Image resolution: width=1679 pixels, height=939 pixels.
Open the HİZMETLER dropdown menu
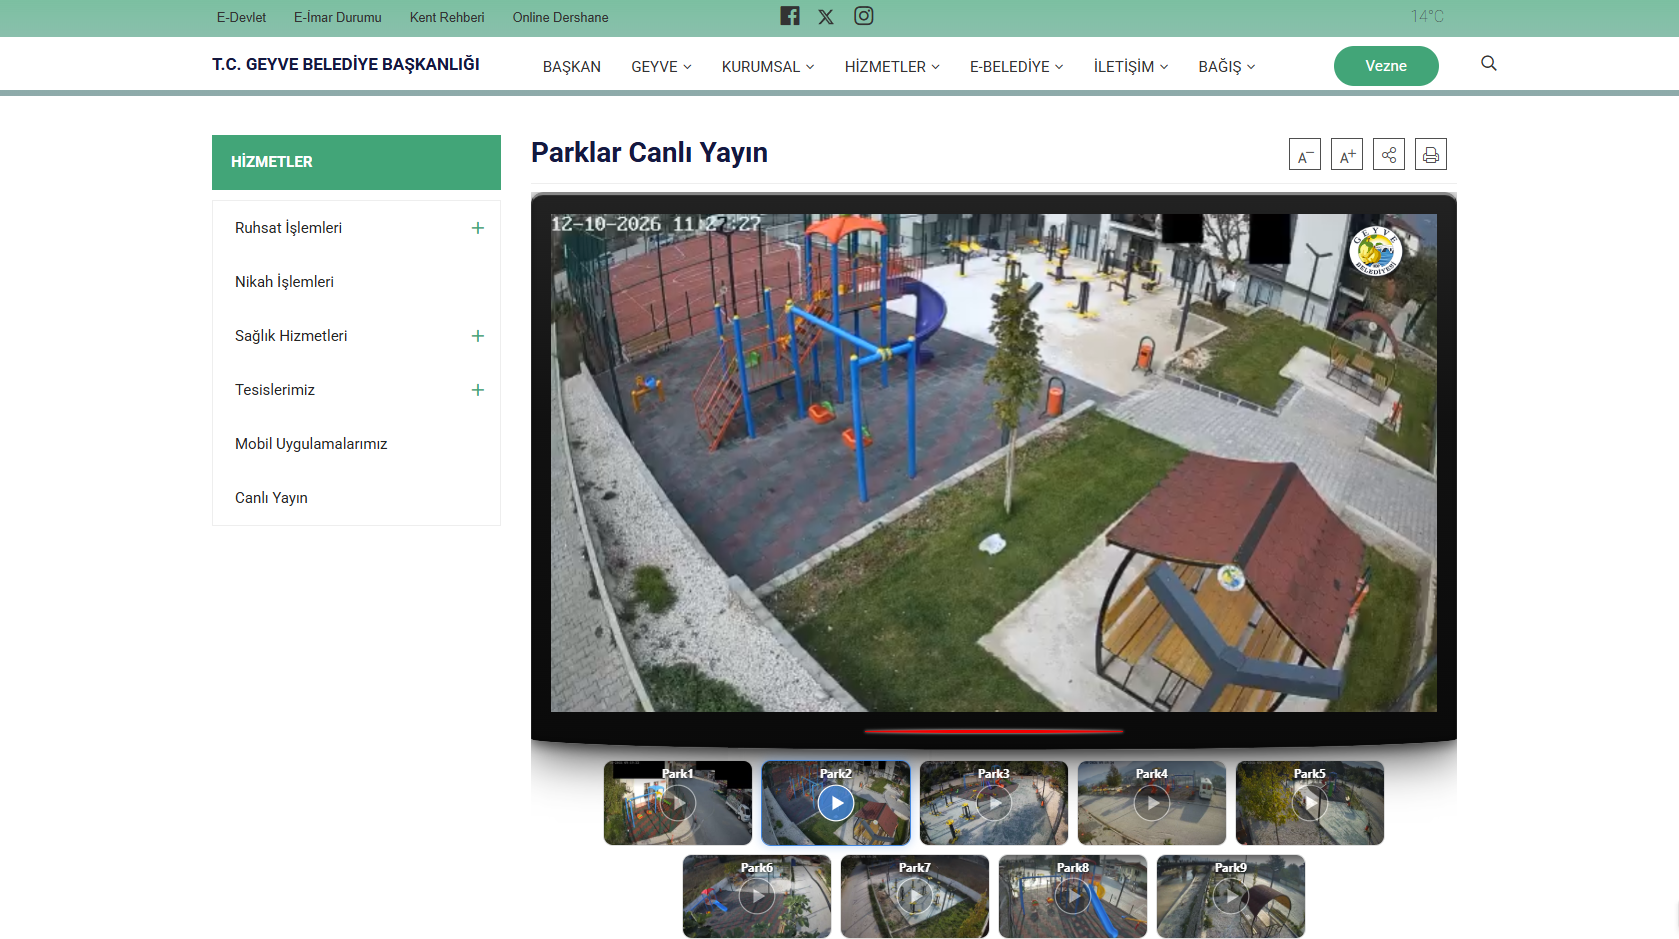coord(892,67)
